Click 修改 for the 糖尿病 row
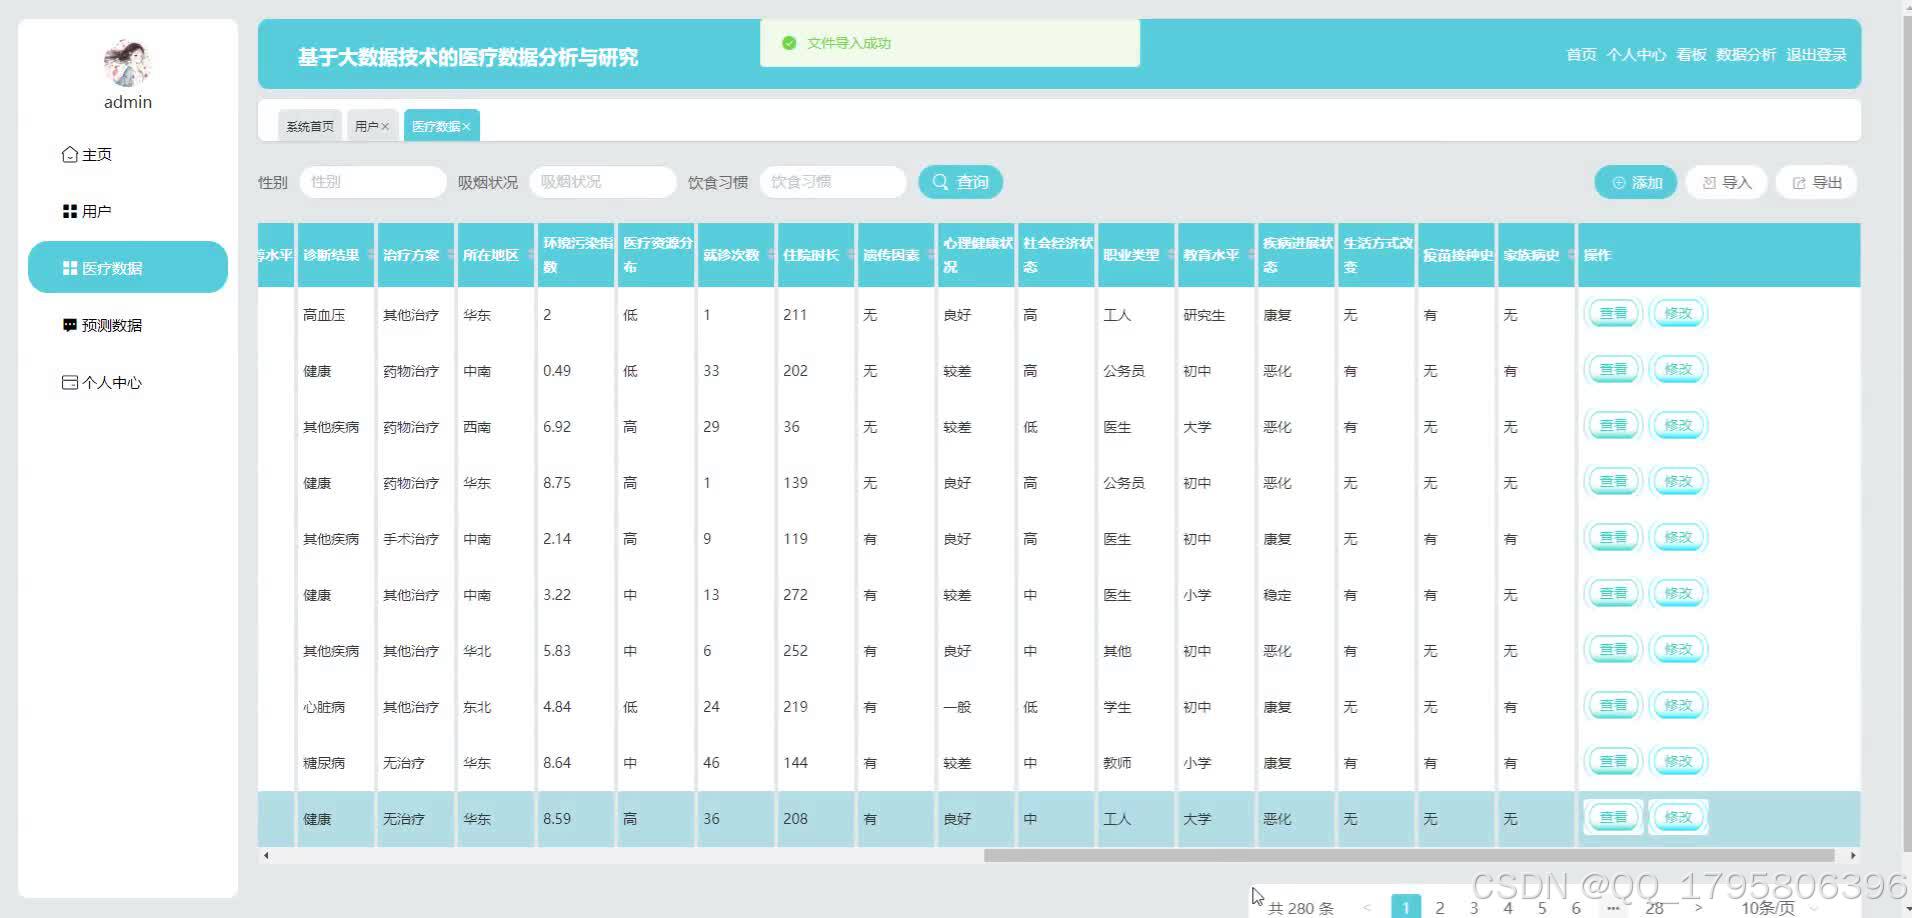The height and width of the screenshot is (918, 1912). click(x=1678, y=761)
